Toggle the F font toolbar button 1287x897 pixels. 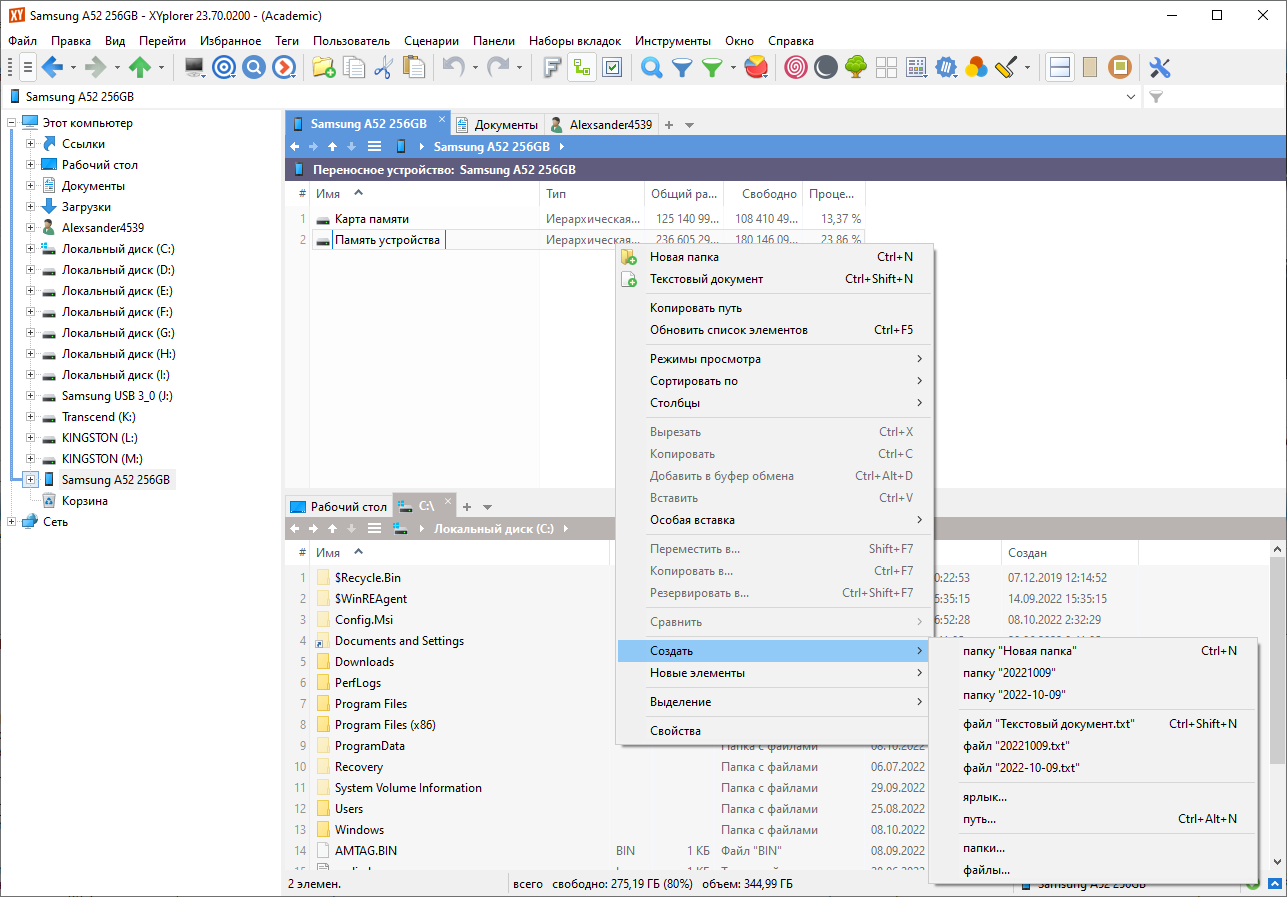click(x=552, y=67)
